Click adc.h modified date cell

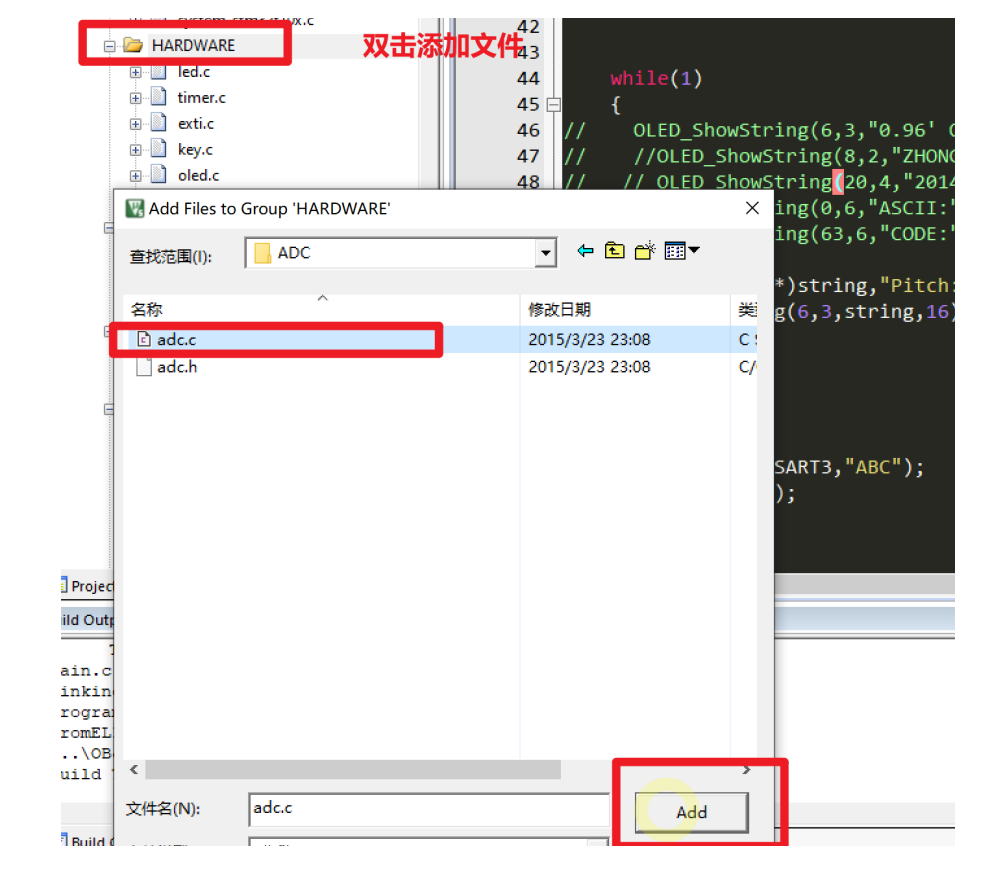[589, 367]
